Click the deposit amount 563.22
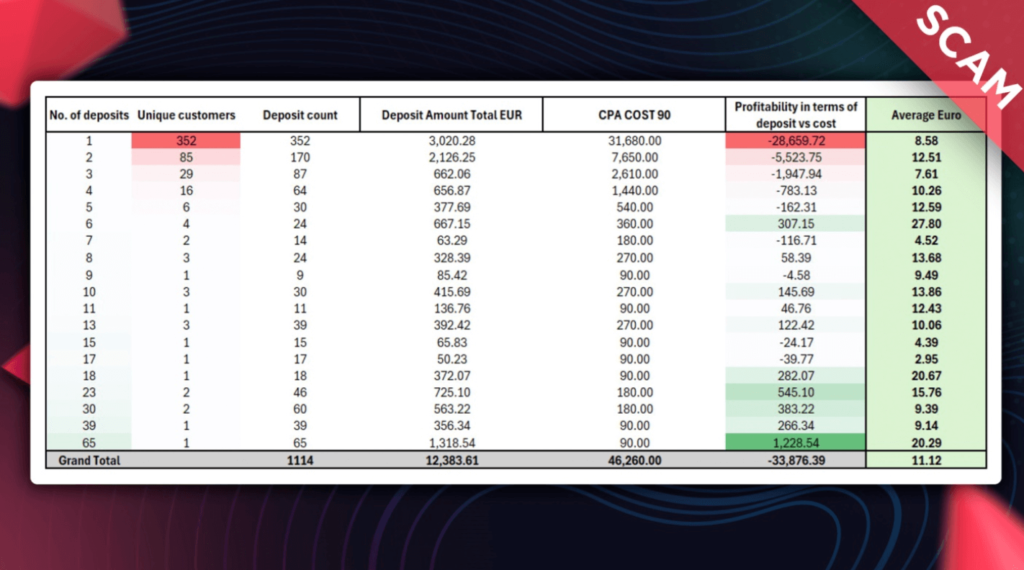Screen dimensions: 1024x570 click(452, 409)
